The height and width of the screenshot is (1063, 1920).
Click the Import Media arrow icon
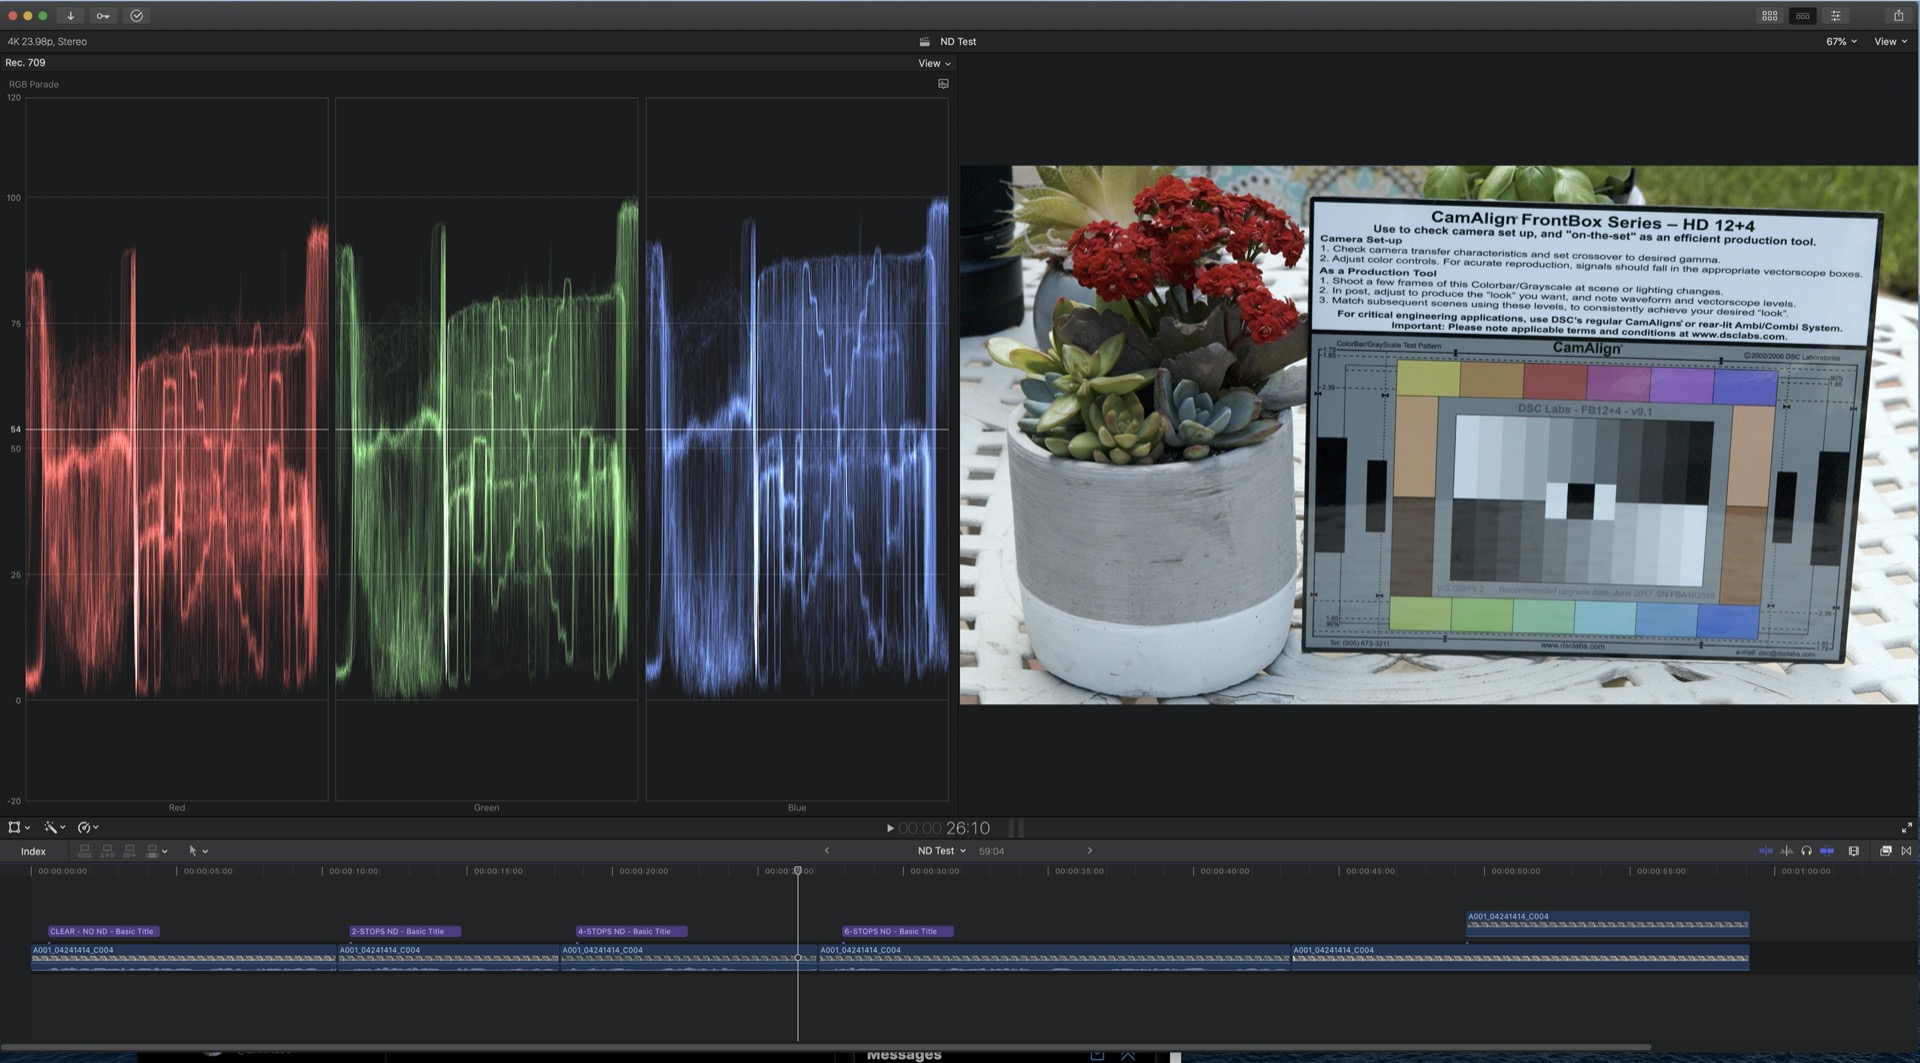click(70, 16)
